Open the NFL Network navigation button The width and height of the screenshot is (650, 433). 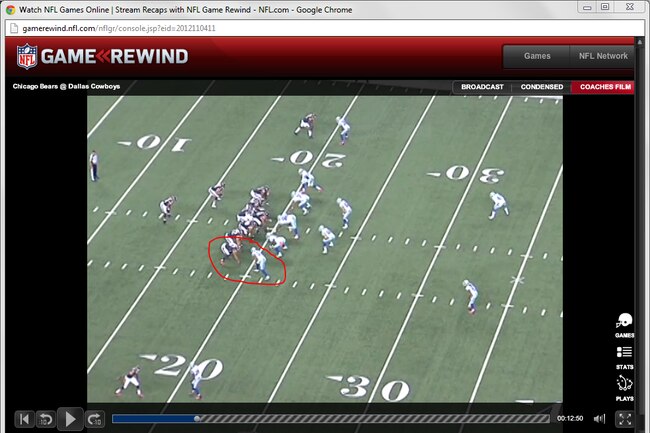tap(602, 56)
